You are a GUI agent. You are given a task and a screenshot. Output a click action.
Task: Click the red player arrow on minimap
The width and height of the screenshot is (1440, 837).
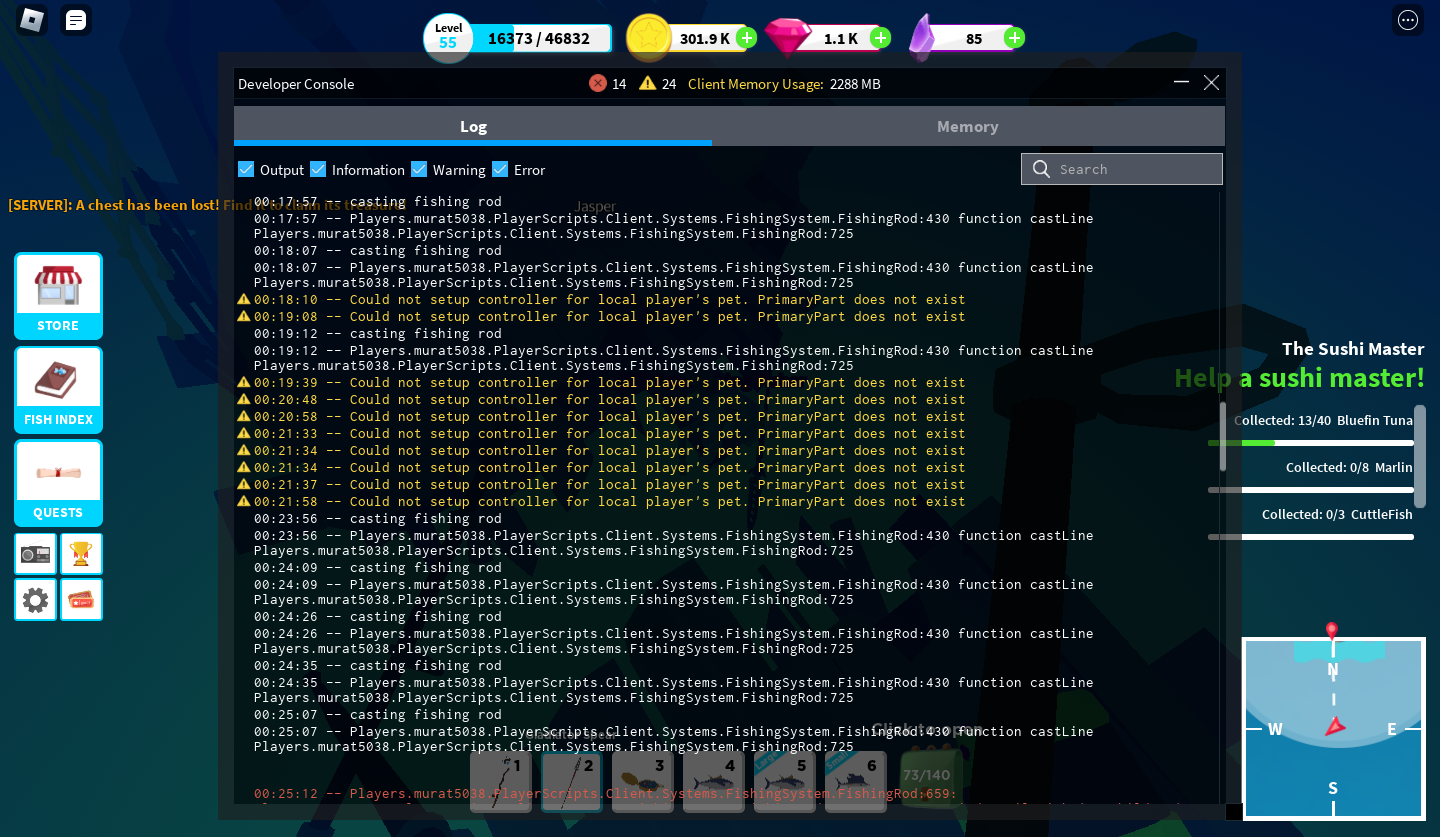[1335, 727]
